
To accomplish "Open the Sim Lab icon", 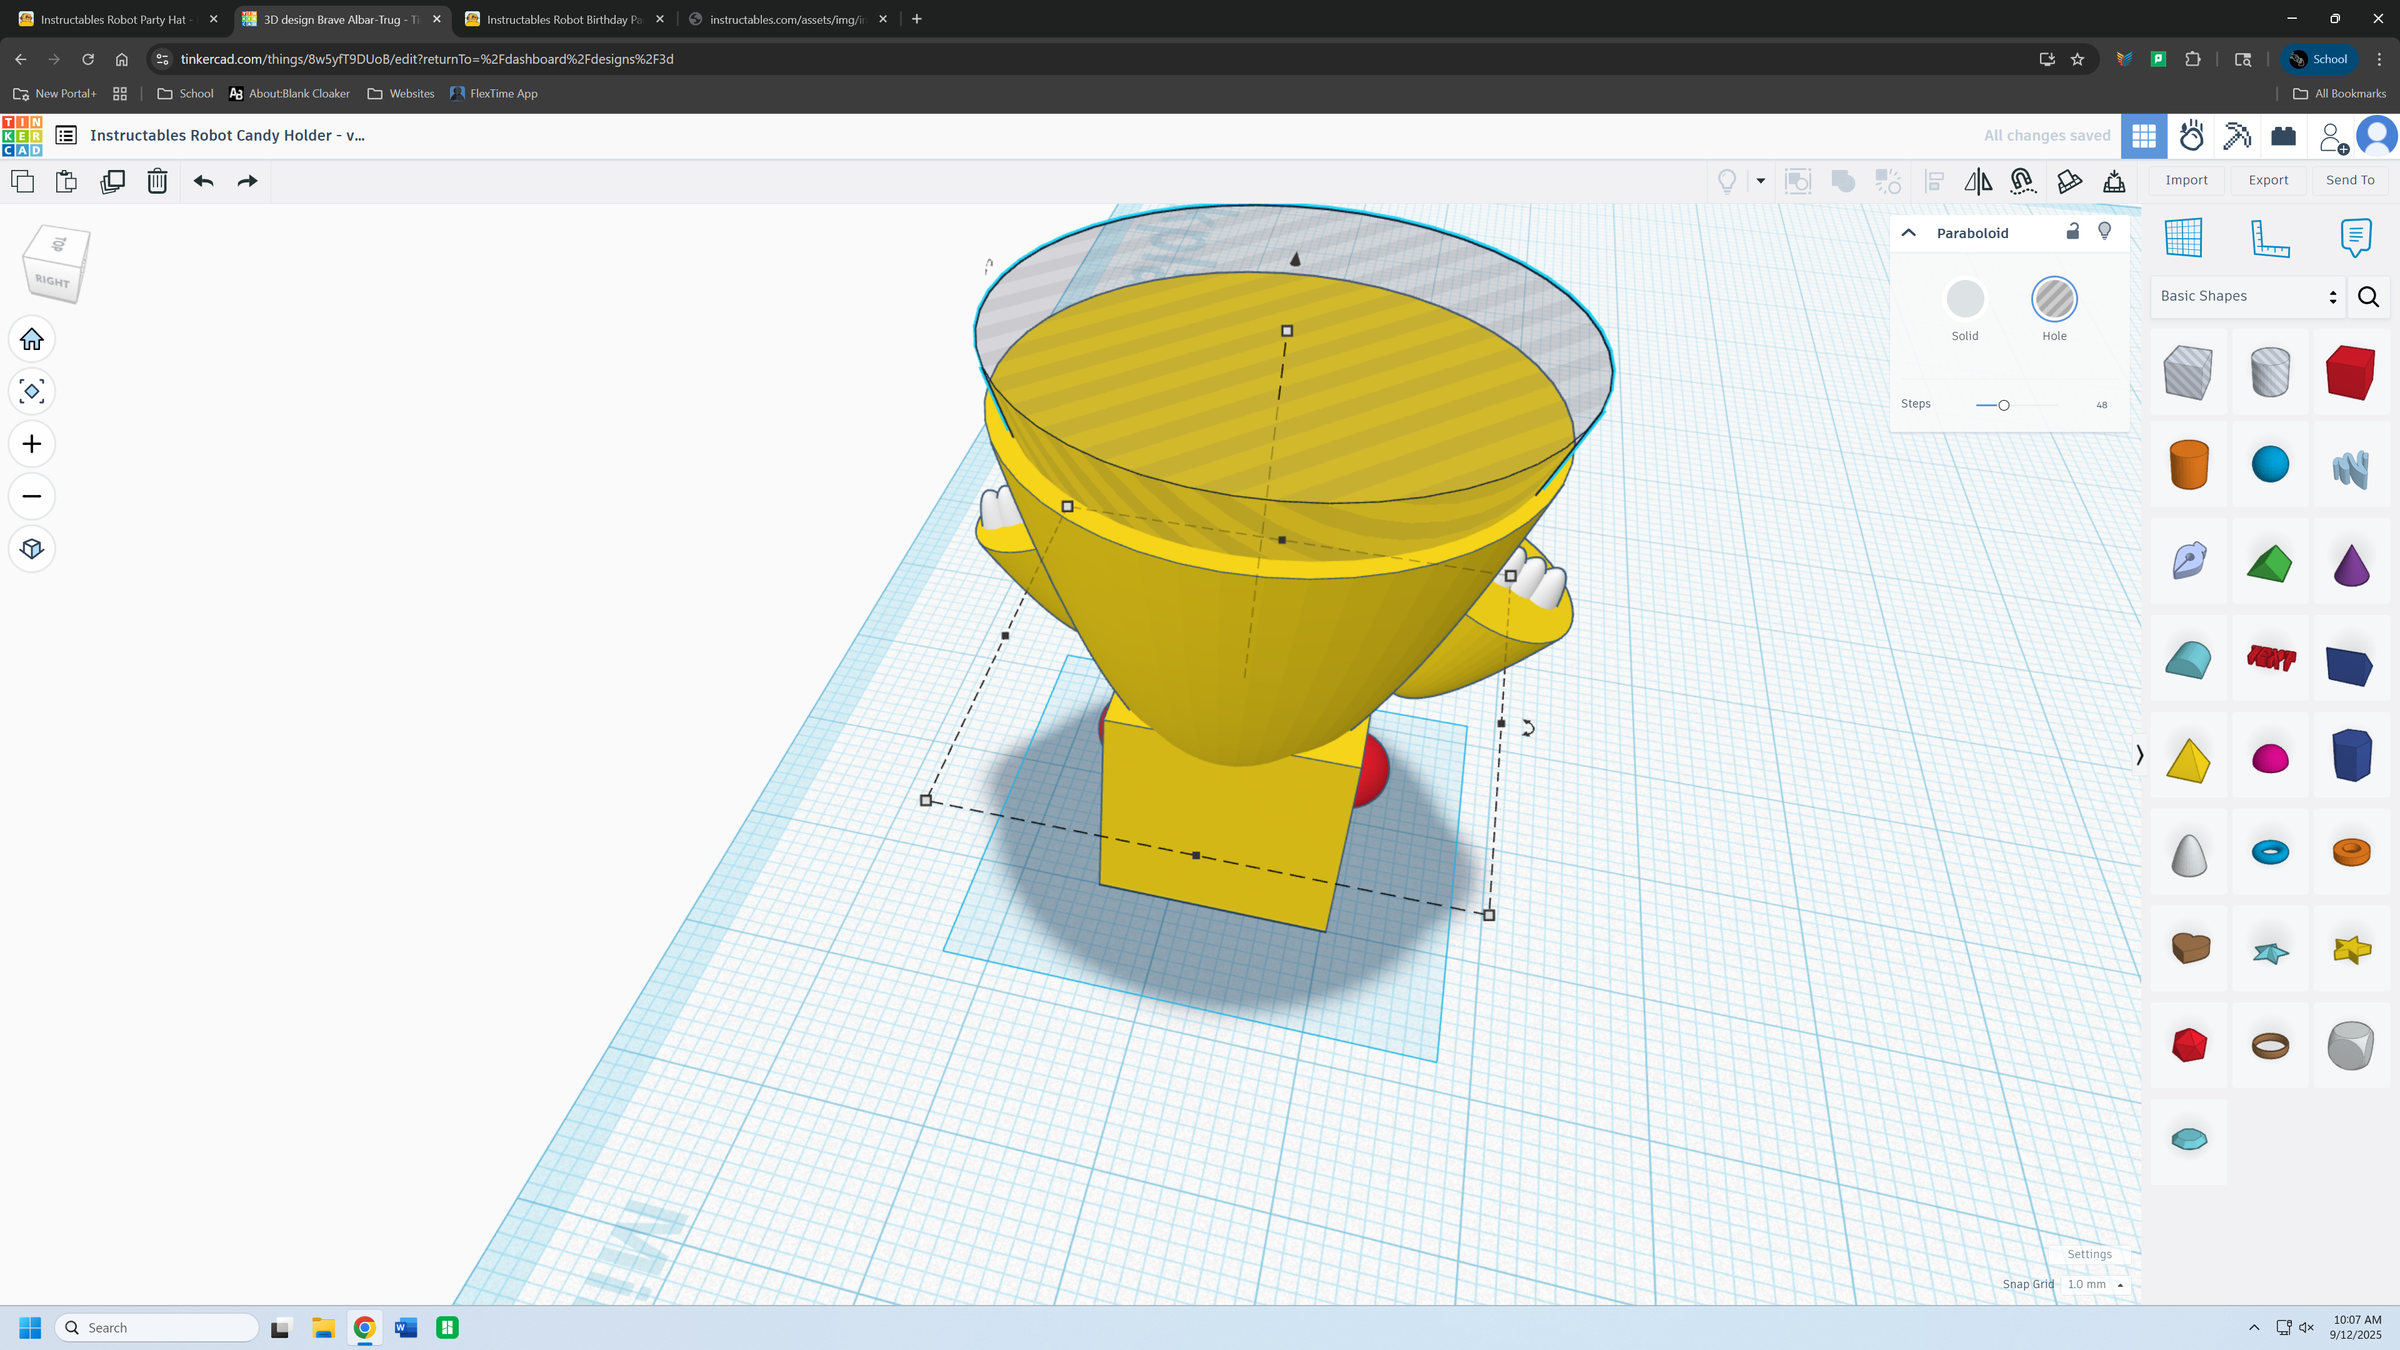I will (2191, 136).
